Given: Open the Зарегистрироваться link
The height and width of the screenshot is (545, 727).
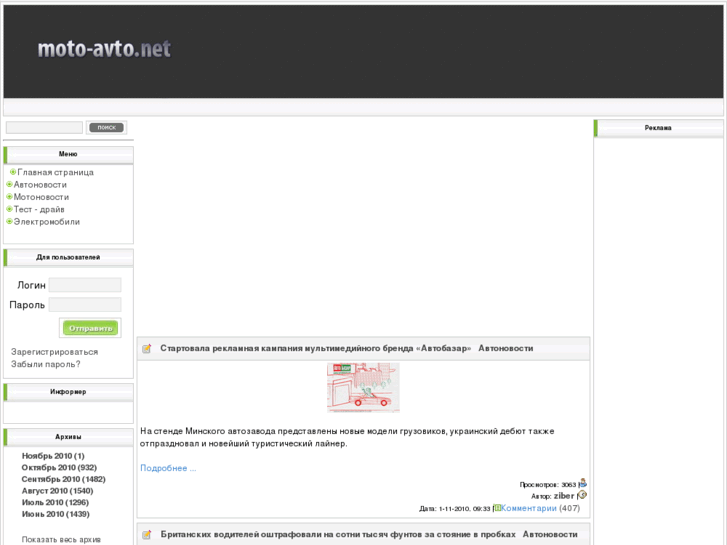Looking at the screenshot, I should pyautogui.click(x=55, y=352).
